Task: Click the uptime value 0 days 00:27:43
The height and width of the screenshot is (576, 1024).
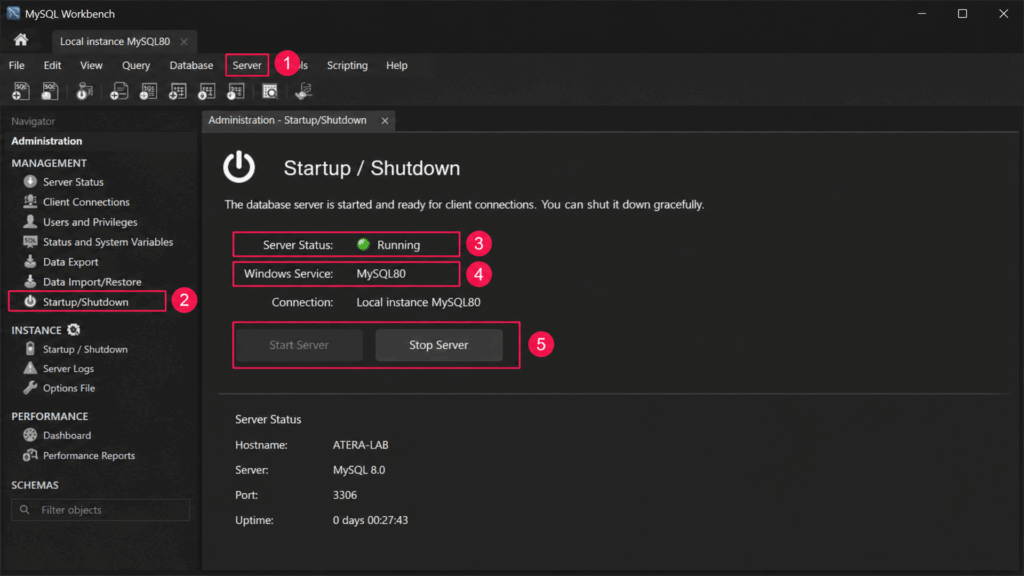Action: point(370,520)
